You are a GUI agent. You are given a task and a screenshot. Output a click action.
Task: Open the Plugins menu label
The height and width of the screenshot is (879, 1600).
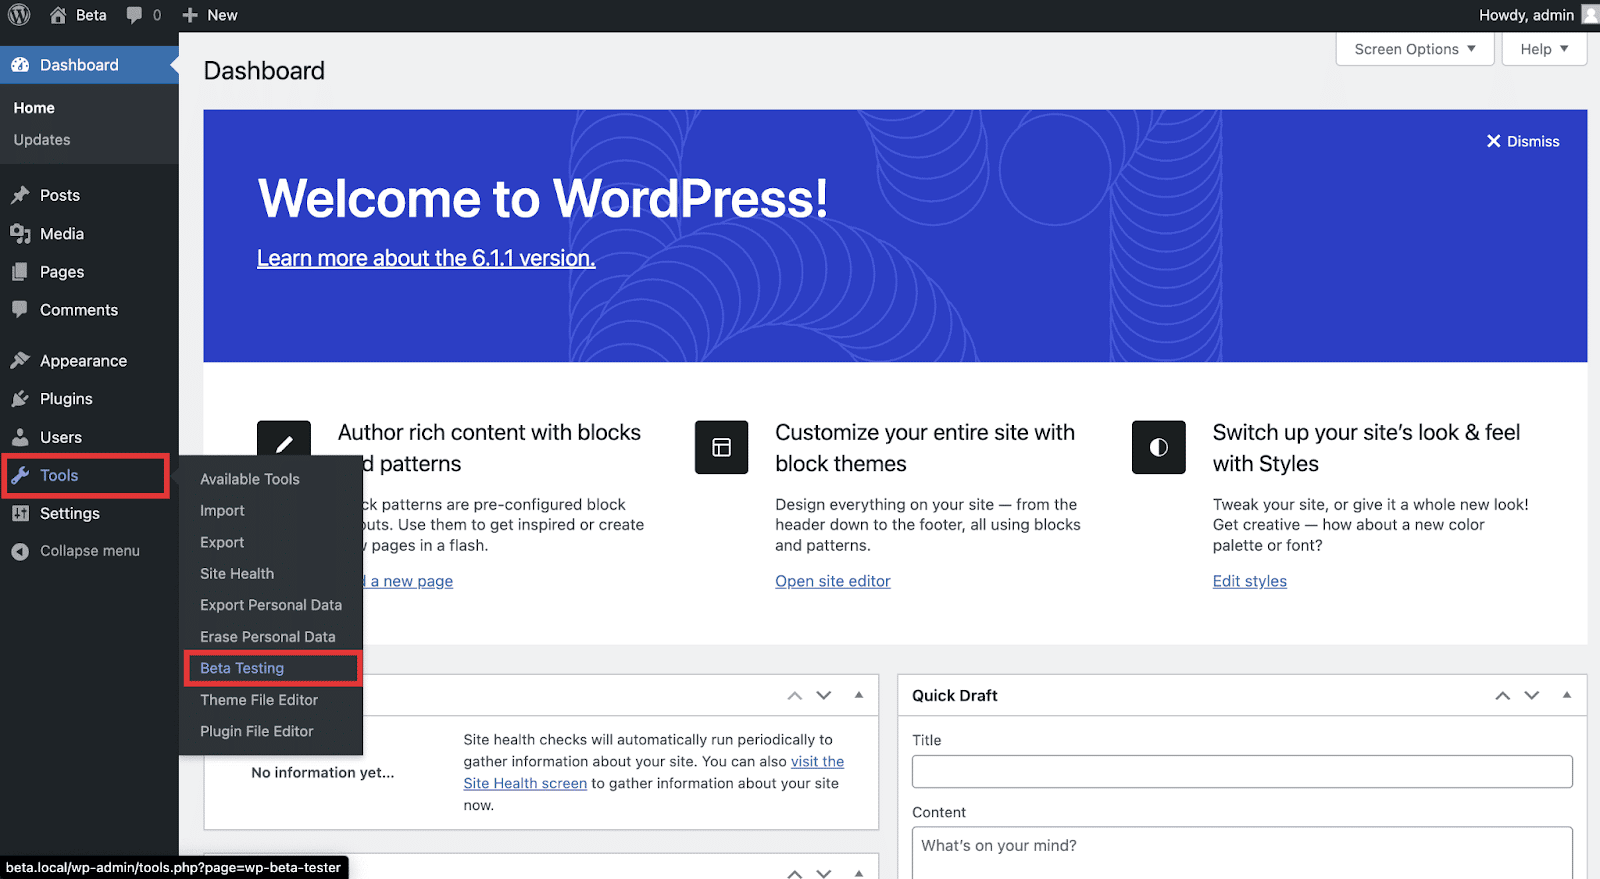point(66,399)
